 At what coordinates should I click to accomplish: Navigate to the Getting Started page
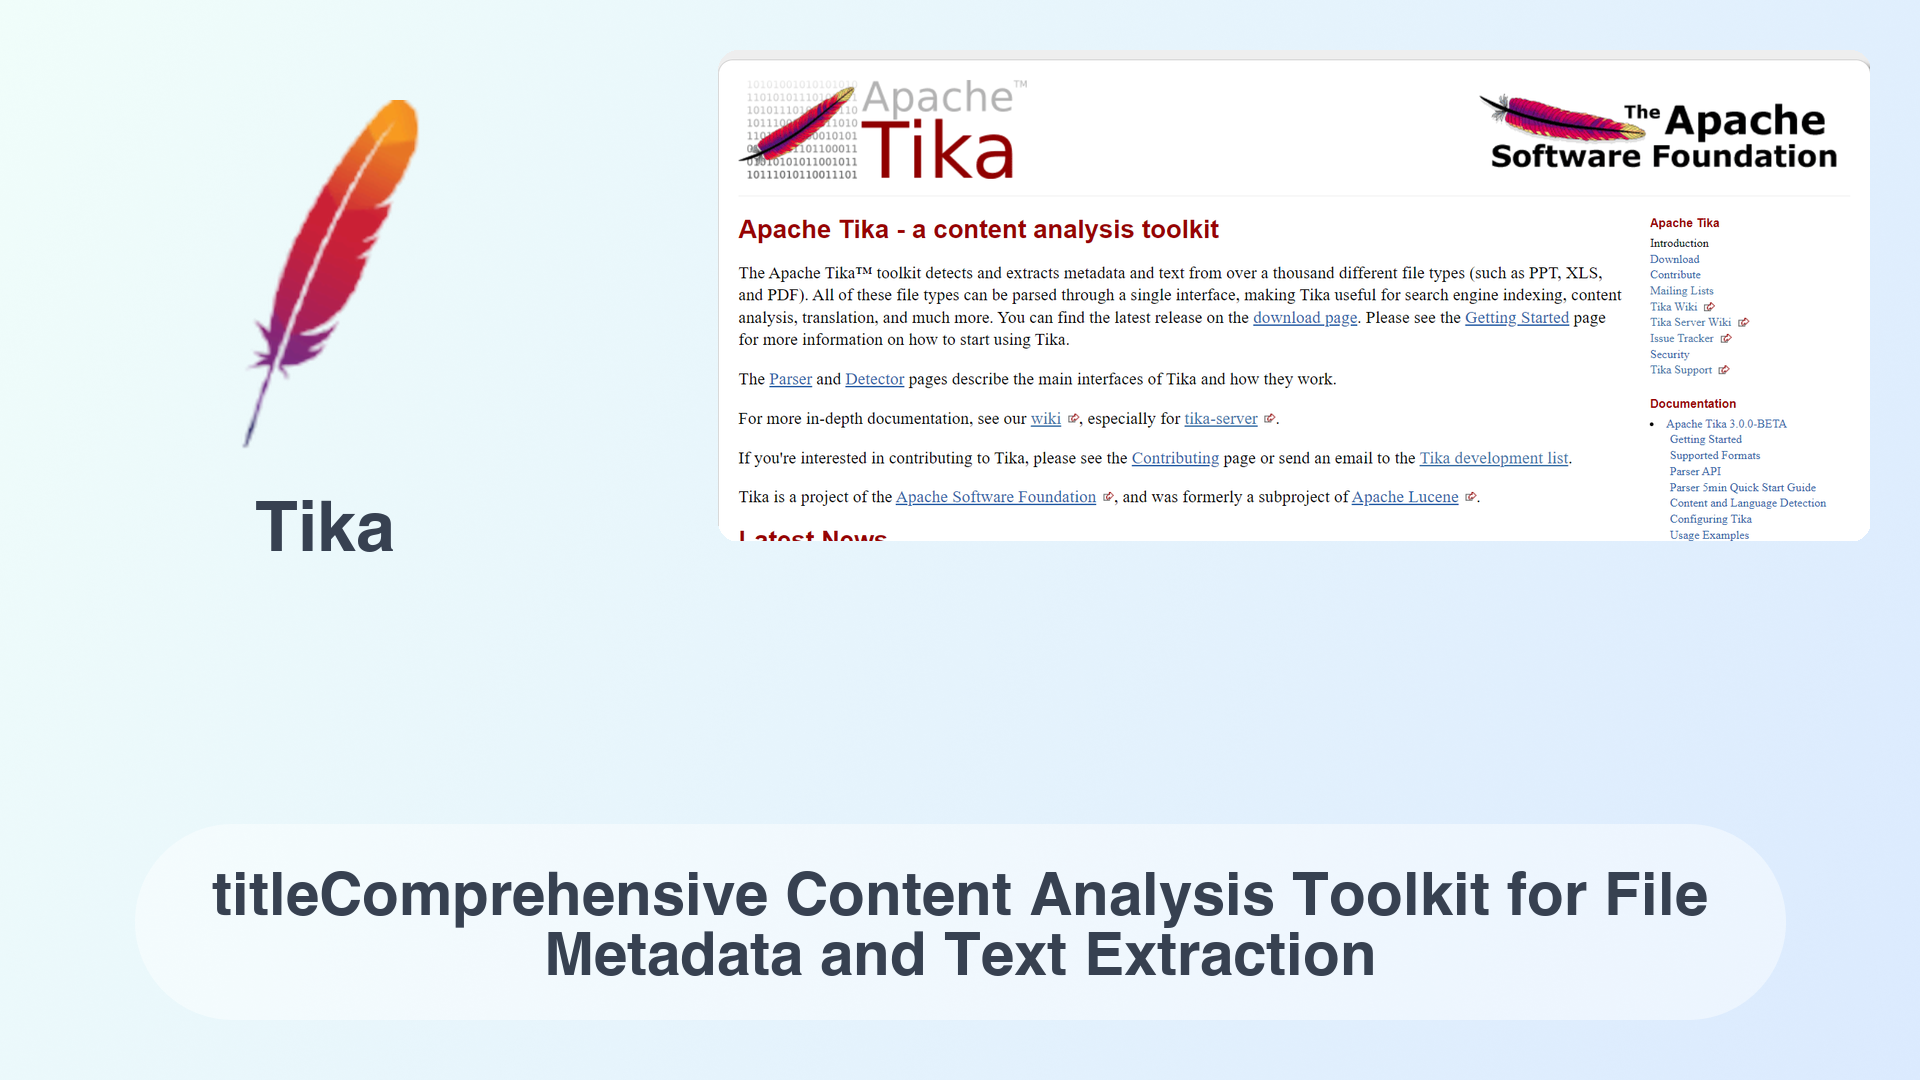tap(1516, 318)
